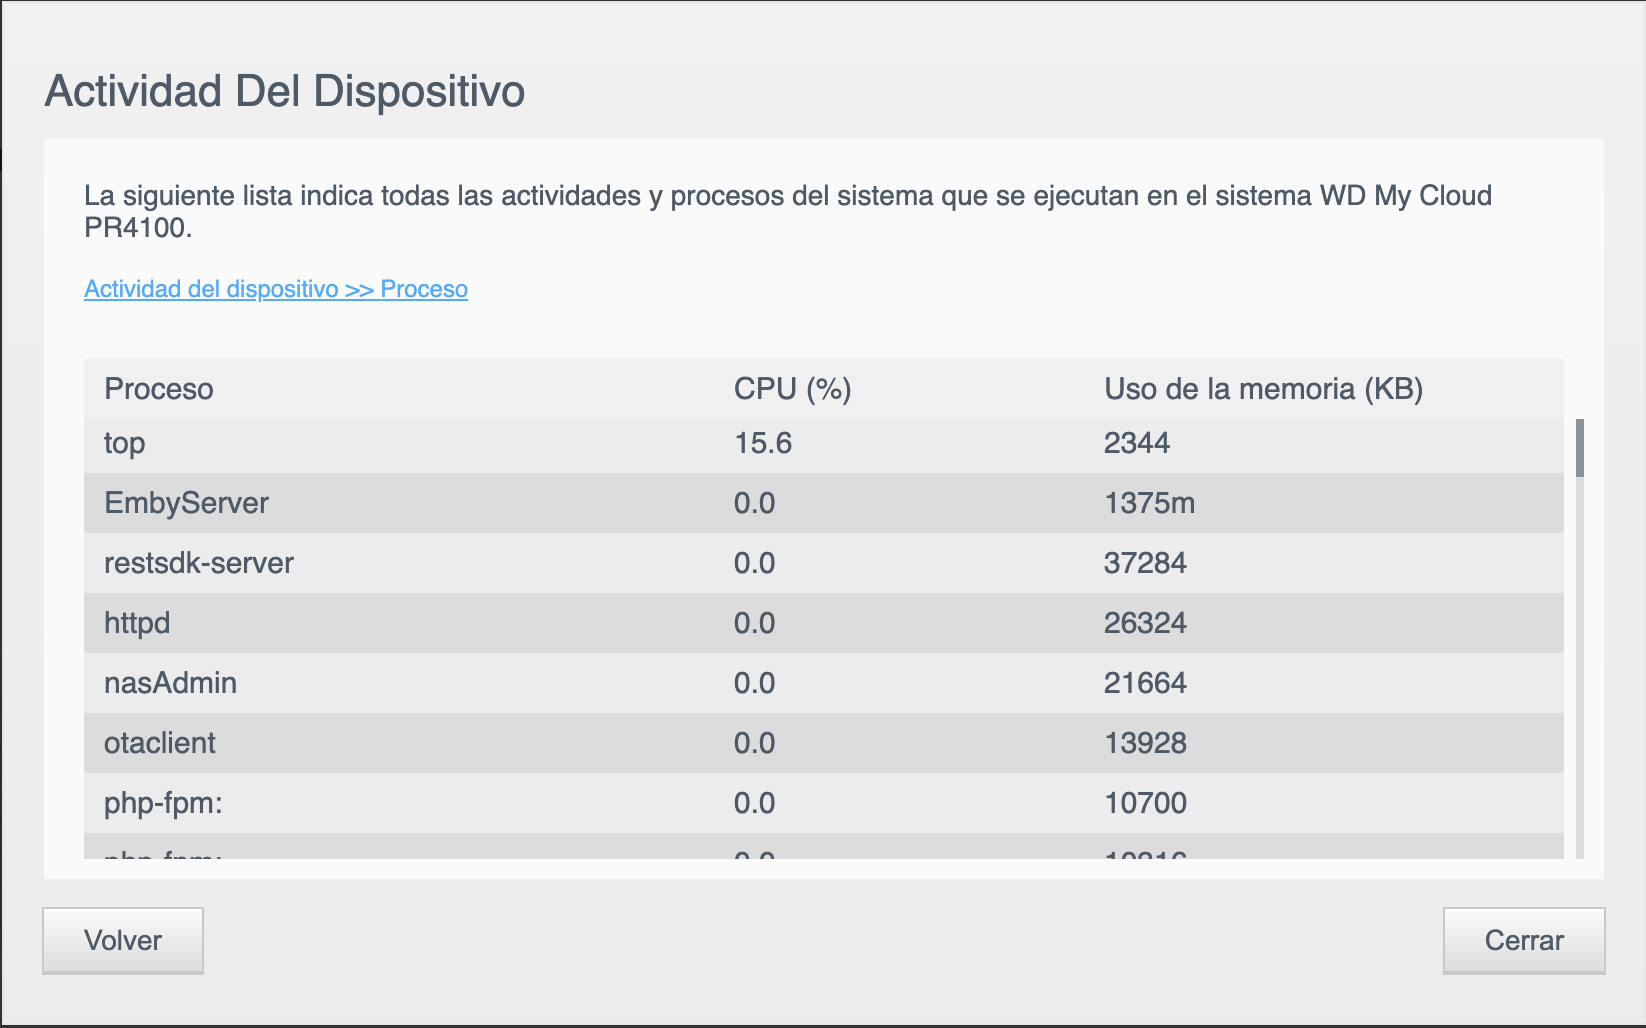Click the Volver button
This screenshot has height=1028, width=1646.
123,940
